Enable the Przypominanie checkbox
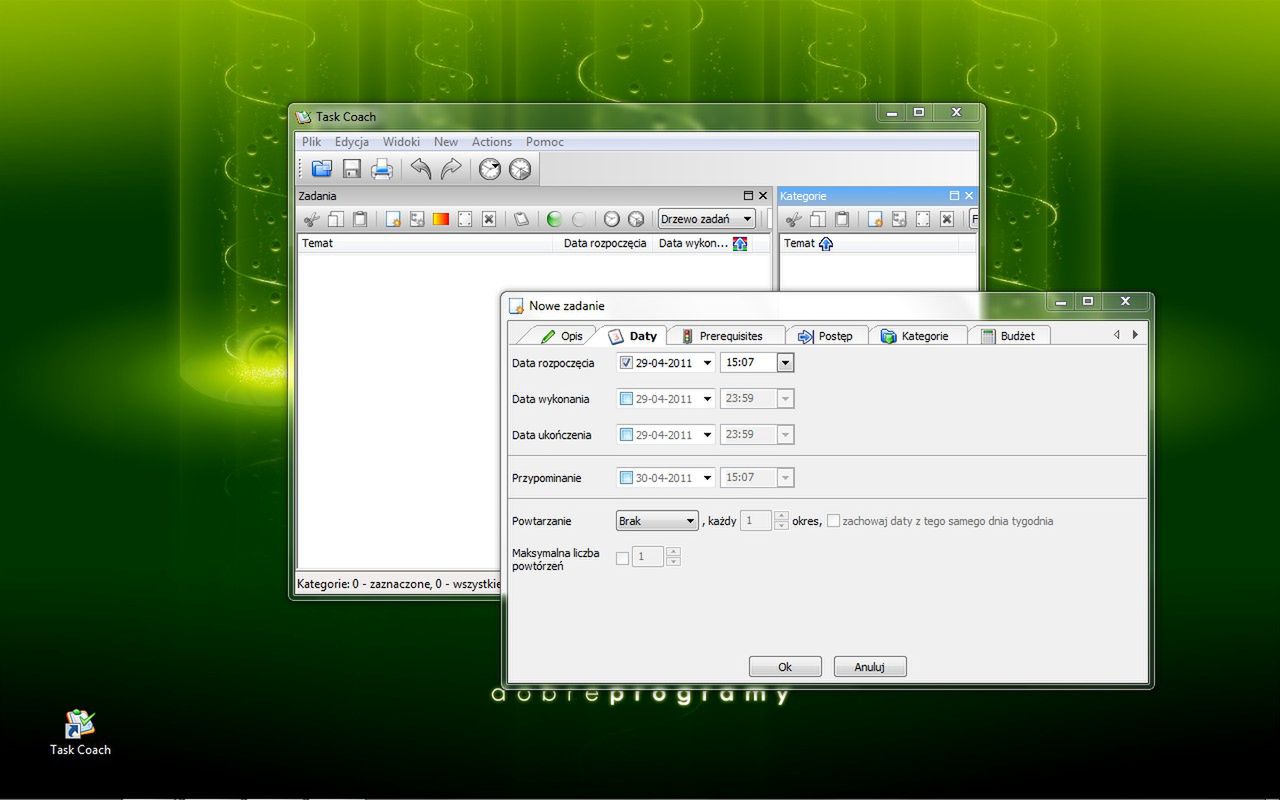 pyautogui.click(x=626, y=478)
